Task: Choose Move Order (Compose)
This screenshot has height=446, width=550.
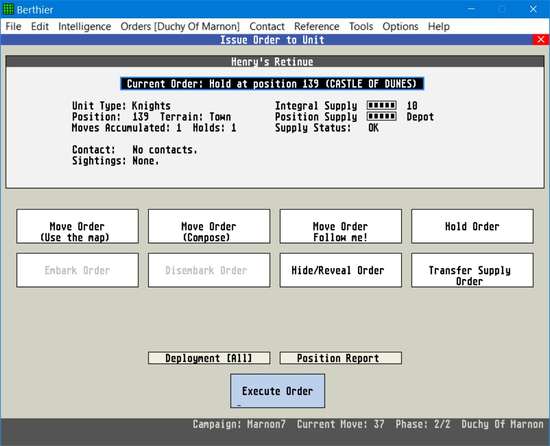Action: 209,226
